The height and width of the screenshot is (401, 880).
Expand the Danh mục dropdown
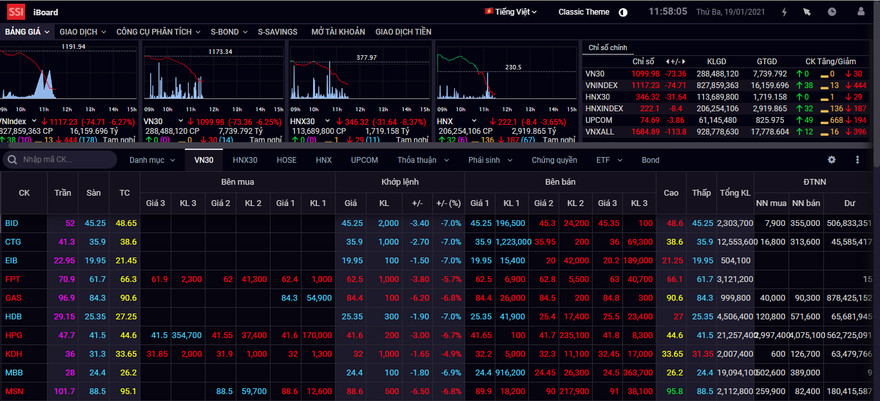[152, 160]
